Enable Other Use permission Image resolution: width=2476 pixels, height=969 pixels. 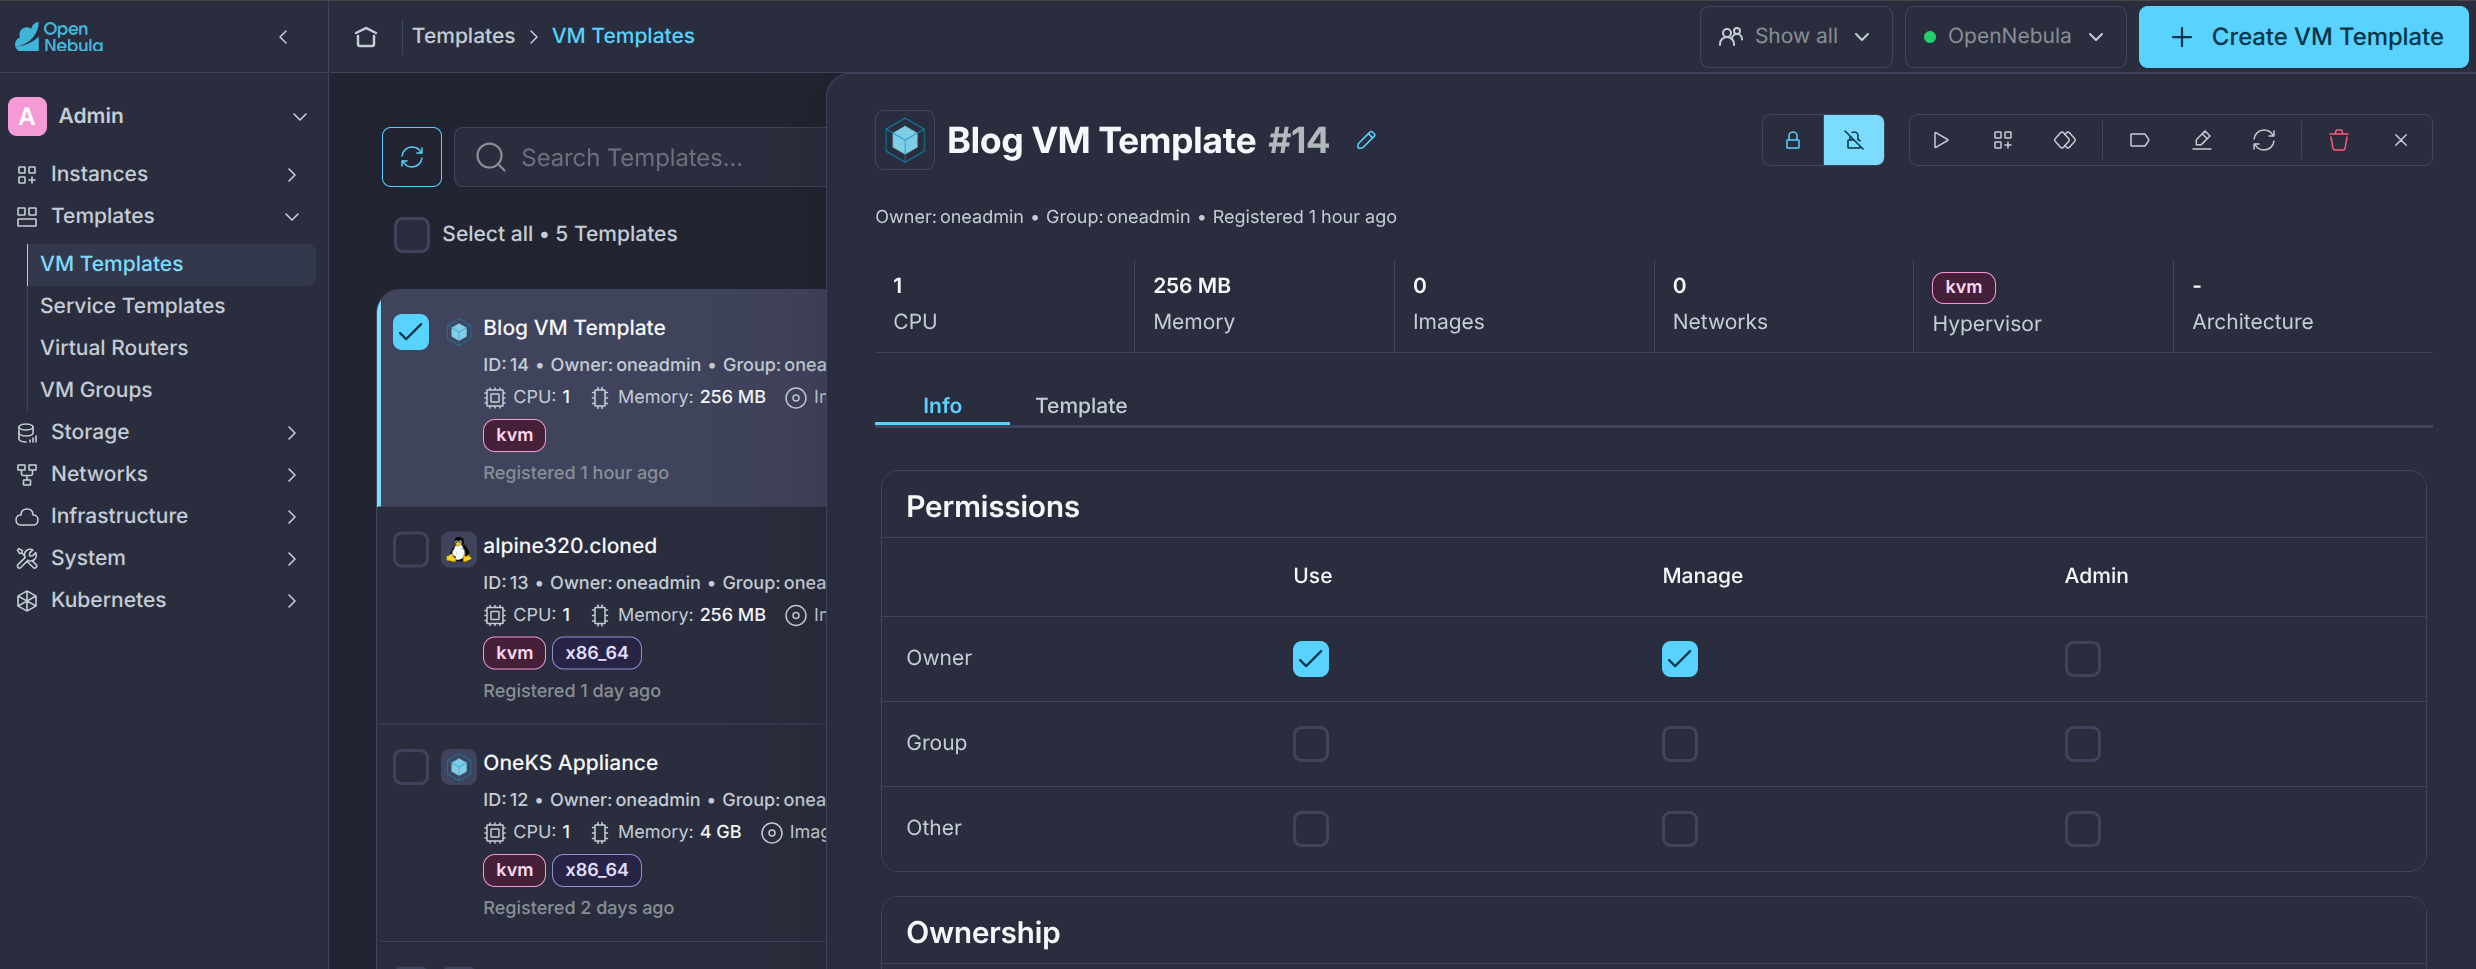(1310, 829)
